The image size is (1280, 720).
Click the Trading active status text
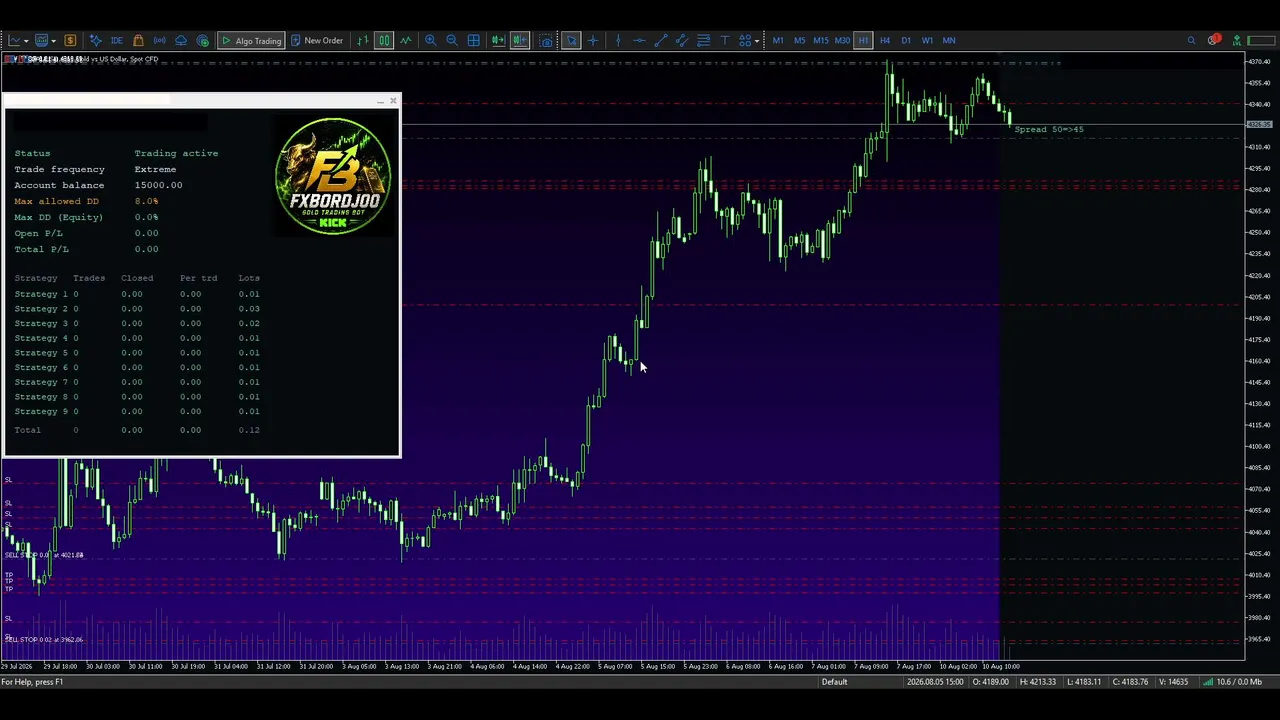176,153
